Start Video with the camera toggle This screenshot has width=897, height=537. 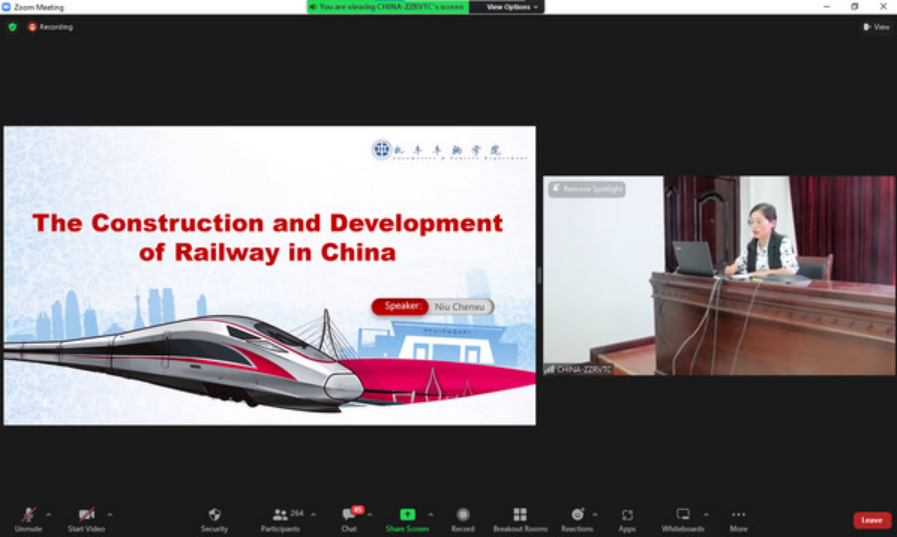point(86,516)
